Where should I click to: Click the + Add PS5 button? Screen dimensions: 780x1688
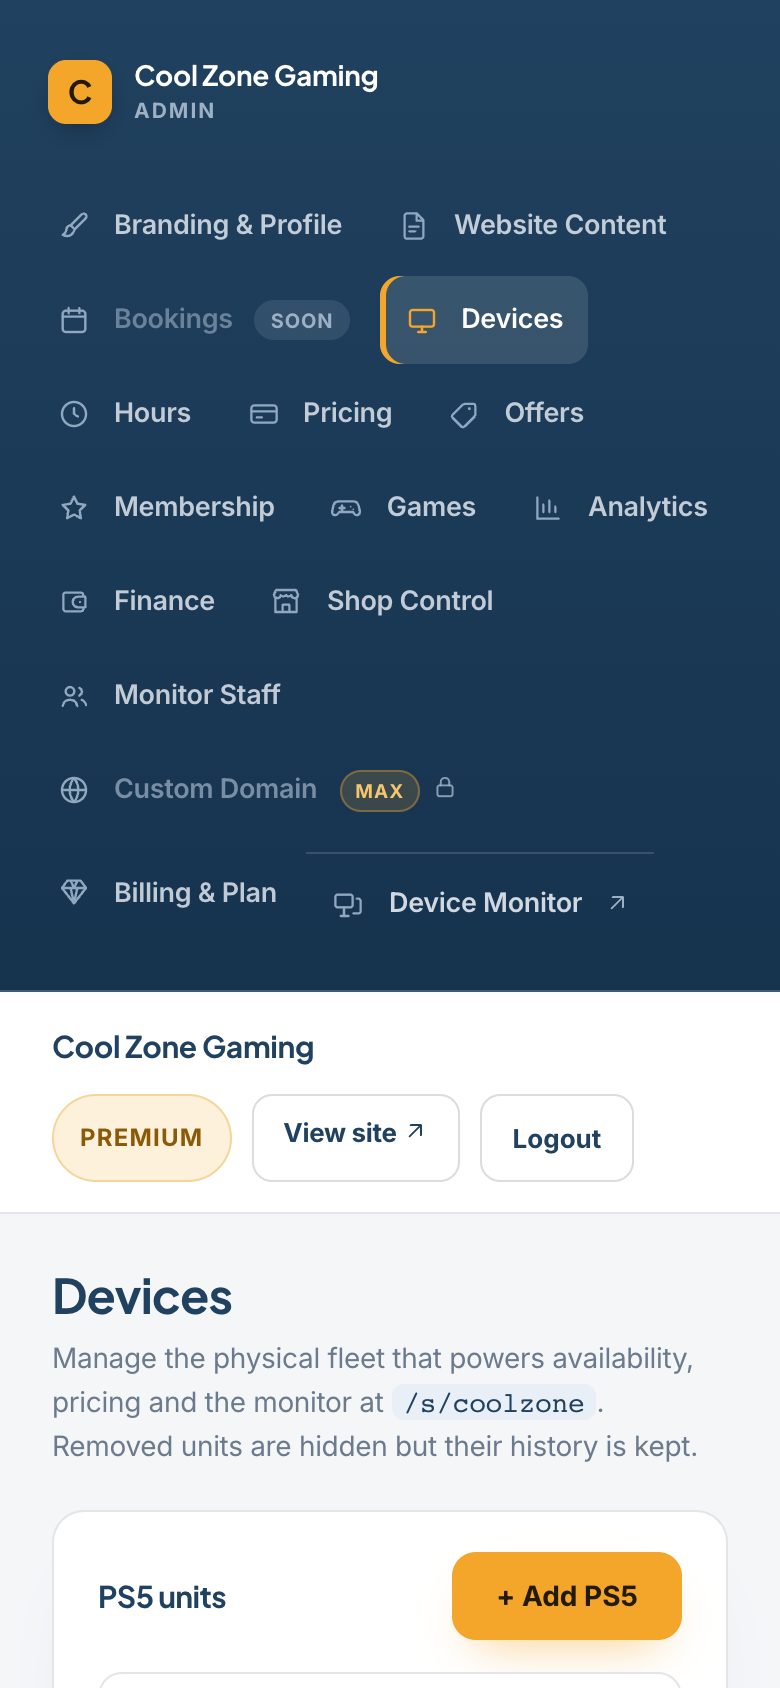coord(567,1596)
